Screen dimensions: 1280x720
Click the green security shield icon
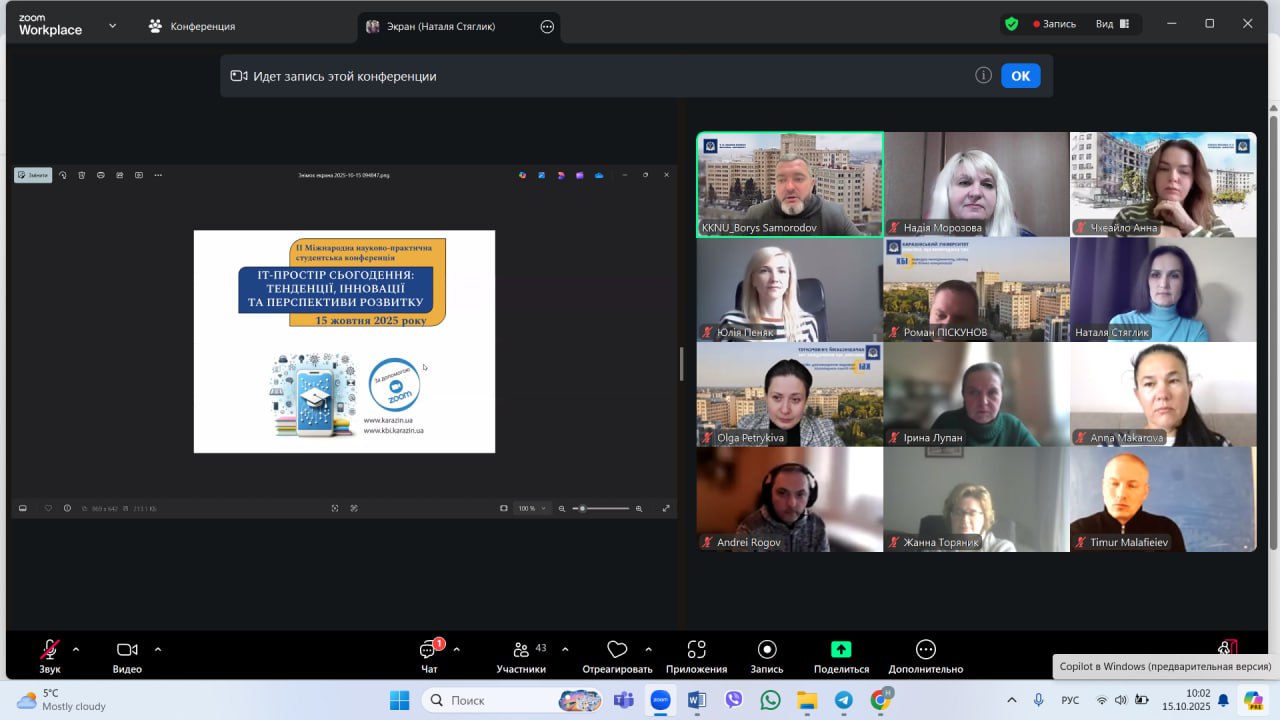click(x=1012, y=24)
